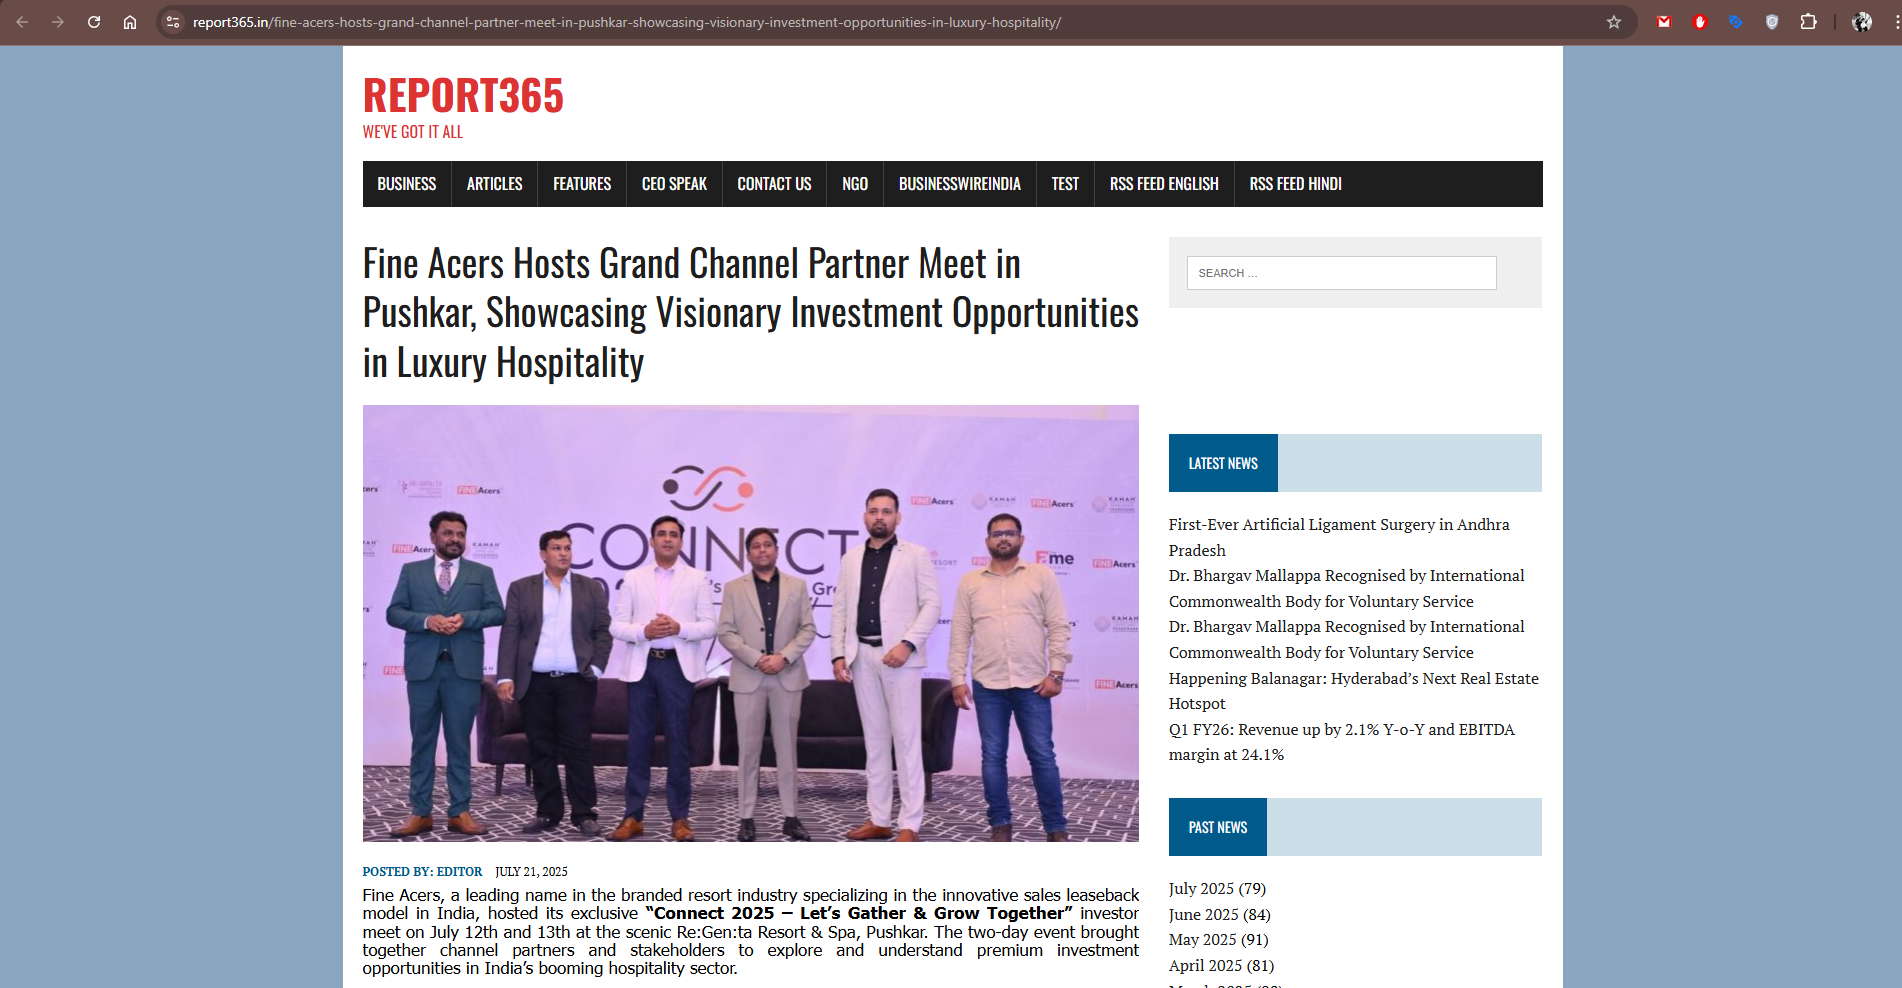
Task: Open the browser profile avatar
Action: pos(1861,22)
